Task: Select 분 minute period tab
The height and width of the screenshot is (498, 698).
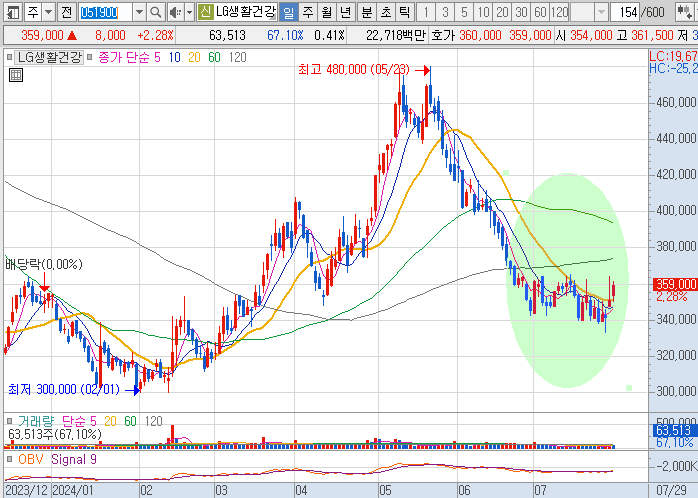Action: tap(366, 12)
